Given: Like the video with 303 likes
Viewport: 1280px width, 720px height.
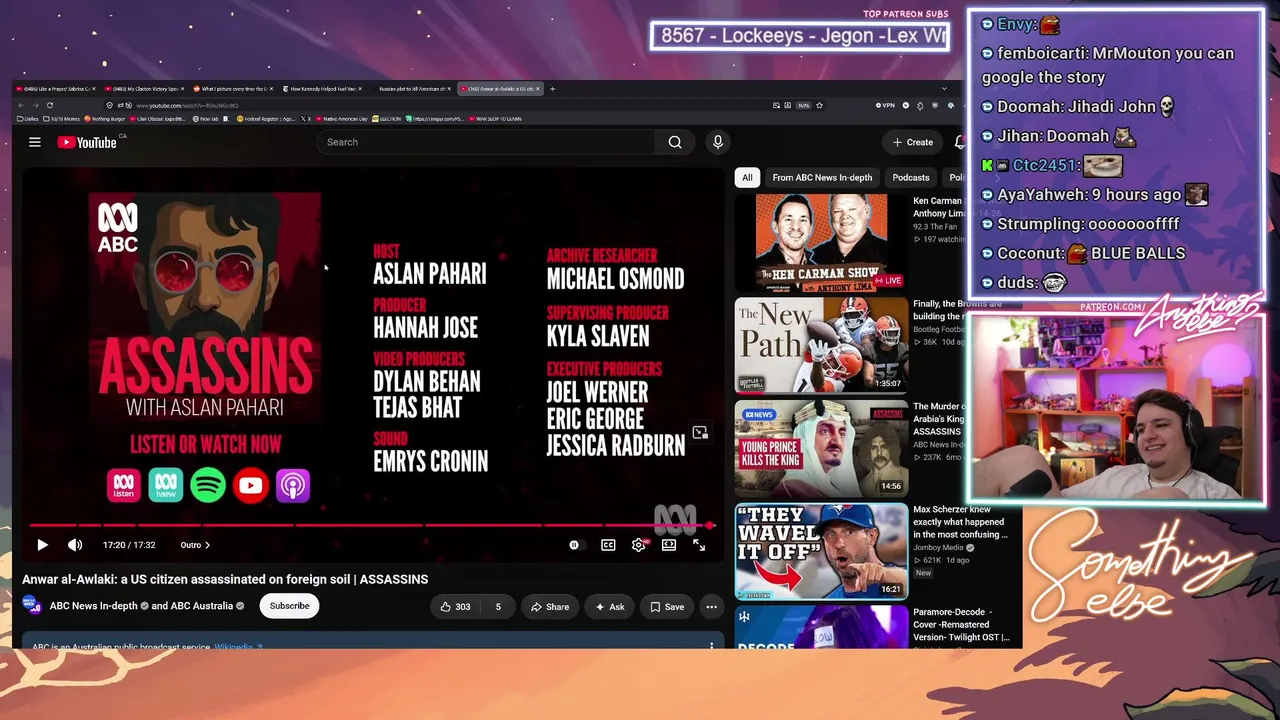Looking at the screenshot, I should coord(456,606).
